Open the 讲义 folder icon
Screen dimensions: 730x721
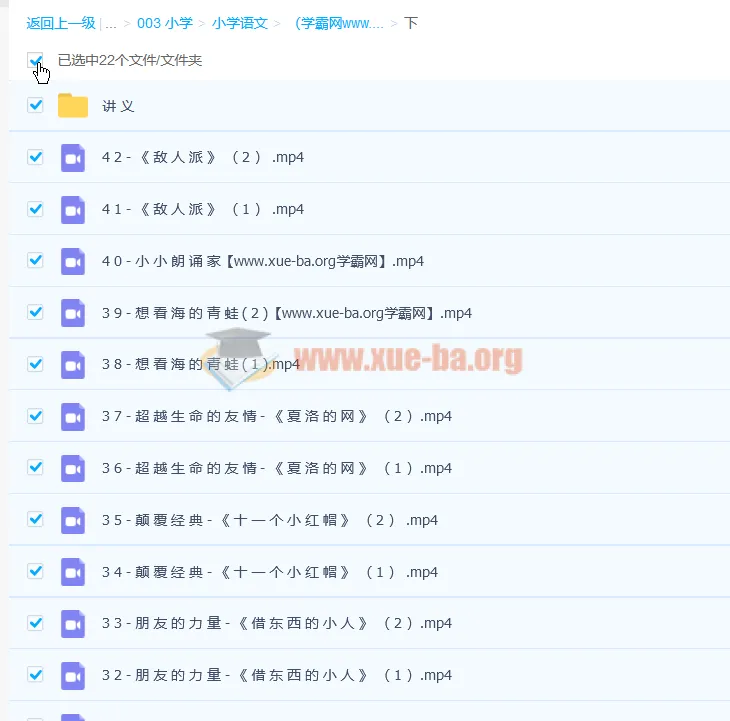[73, 106]
